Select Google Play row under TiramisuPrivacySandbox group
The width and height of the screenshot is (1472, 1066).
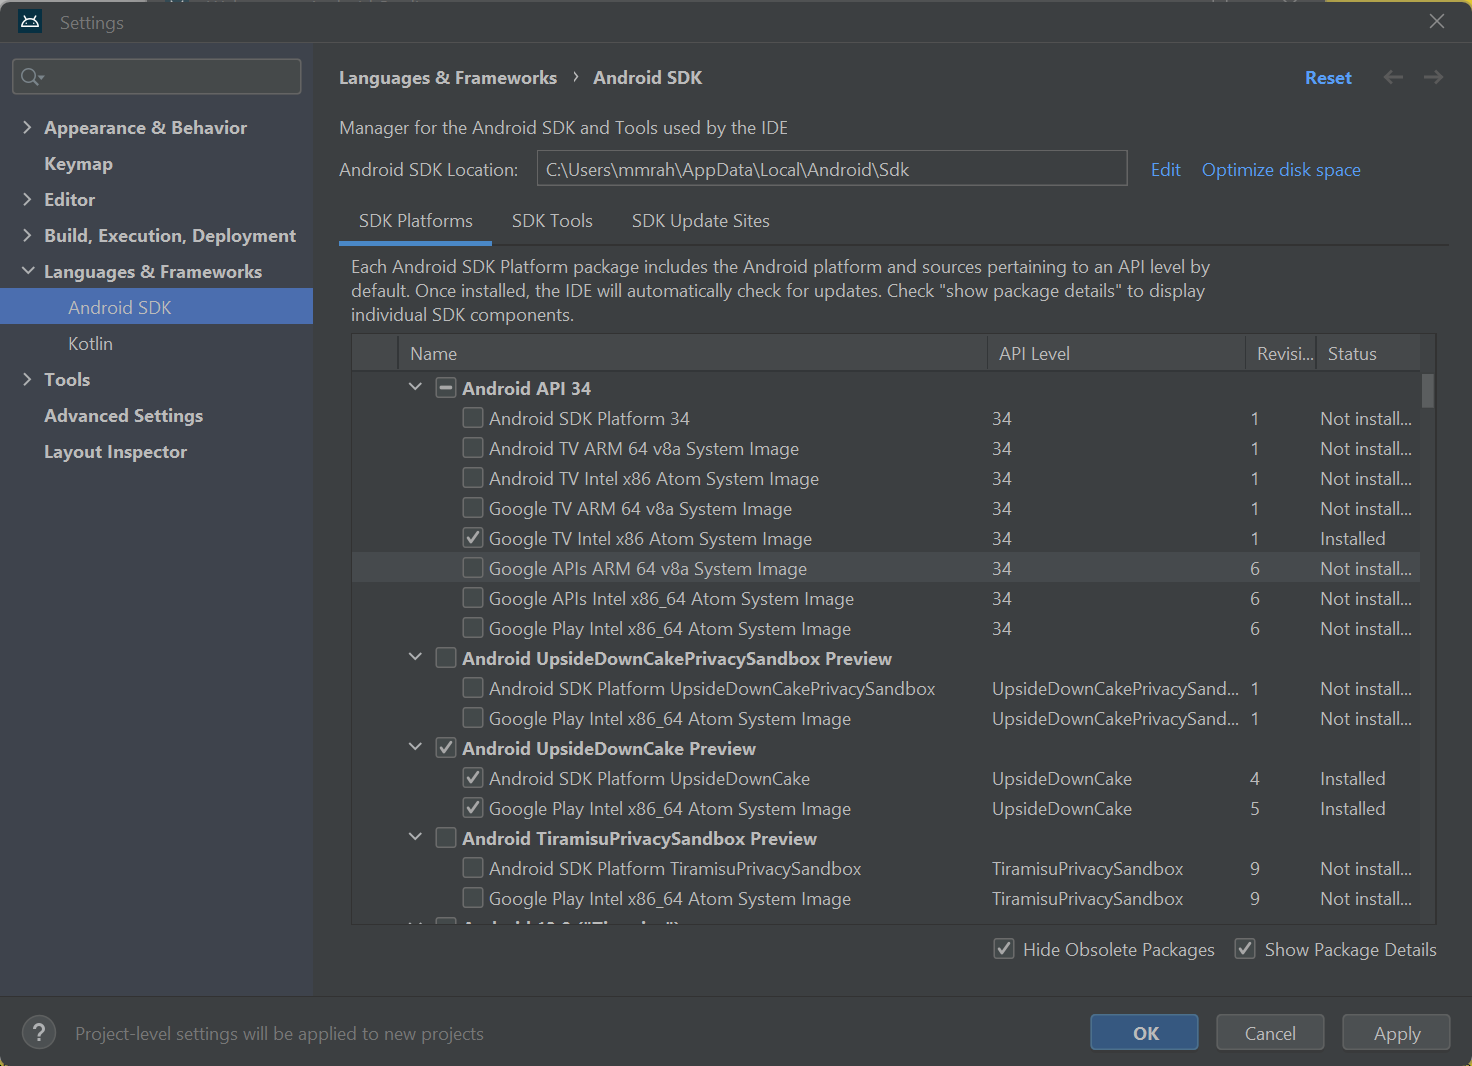[x=886, y=898]
